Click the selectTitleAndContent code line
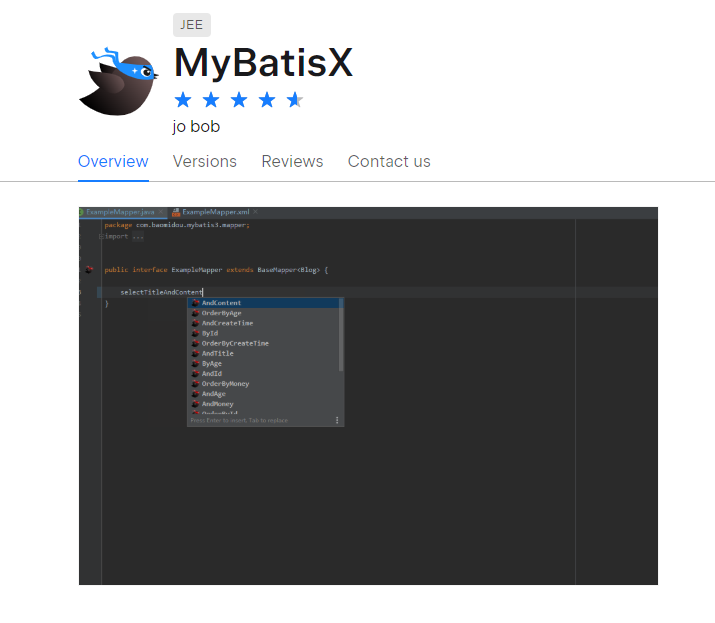The height and width of the screenshot is (623, 715). 161,292
